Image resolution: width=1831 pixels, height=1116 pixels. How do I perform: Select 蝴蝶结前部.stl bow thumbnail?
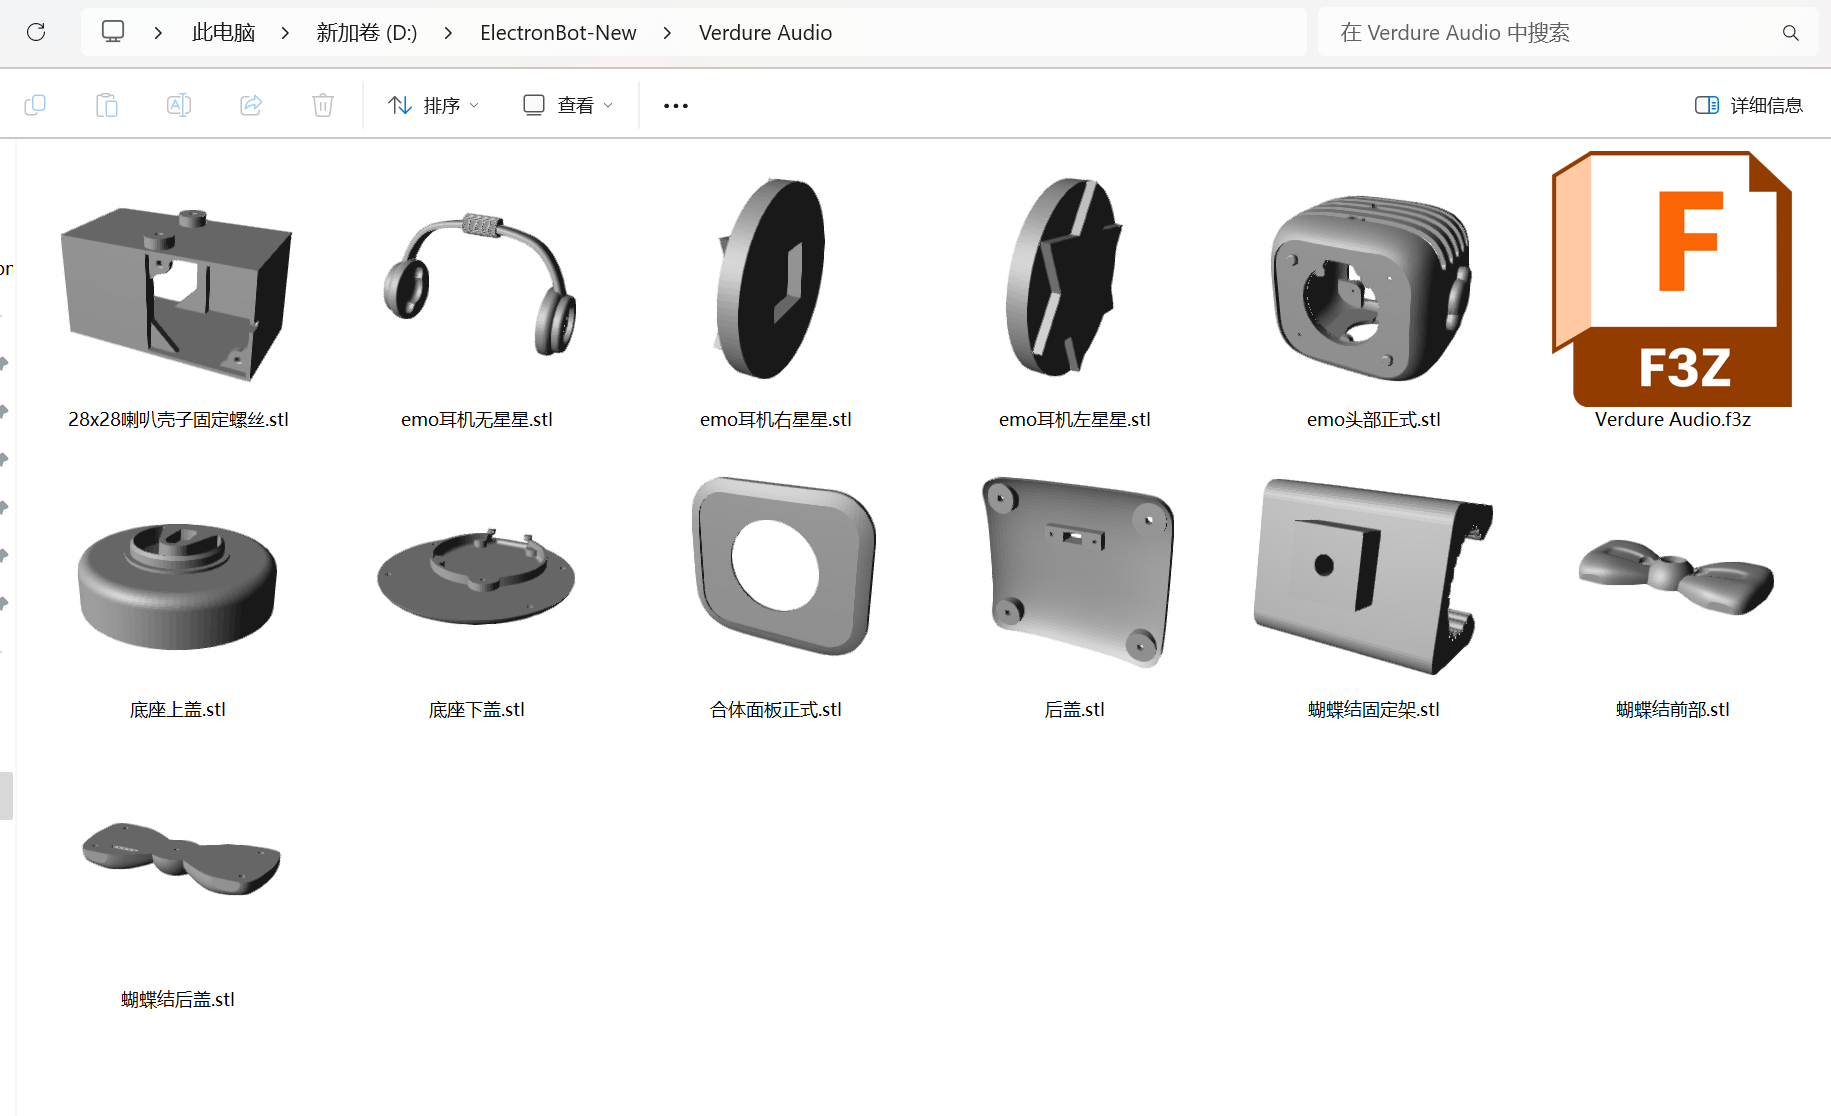tap(1676, 576)
